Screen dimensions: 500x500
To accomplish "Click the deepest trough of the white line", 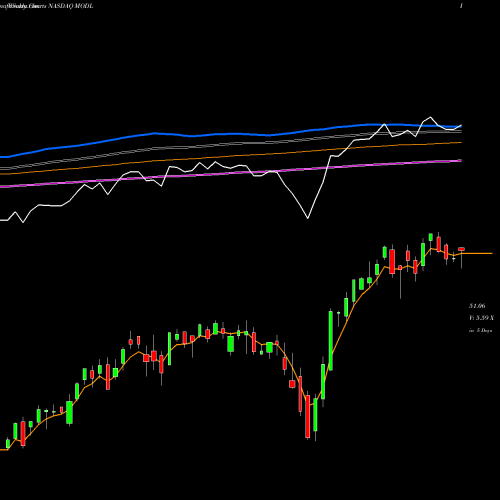I will [x=308, y=218].
